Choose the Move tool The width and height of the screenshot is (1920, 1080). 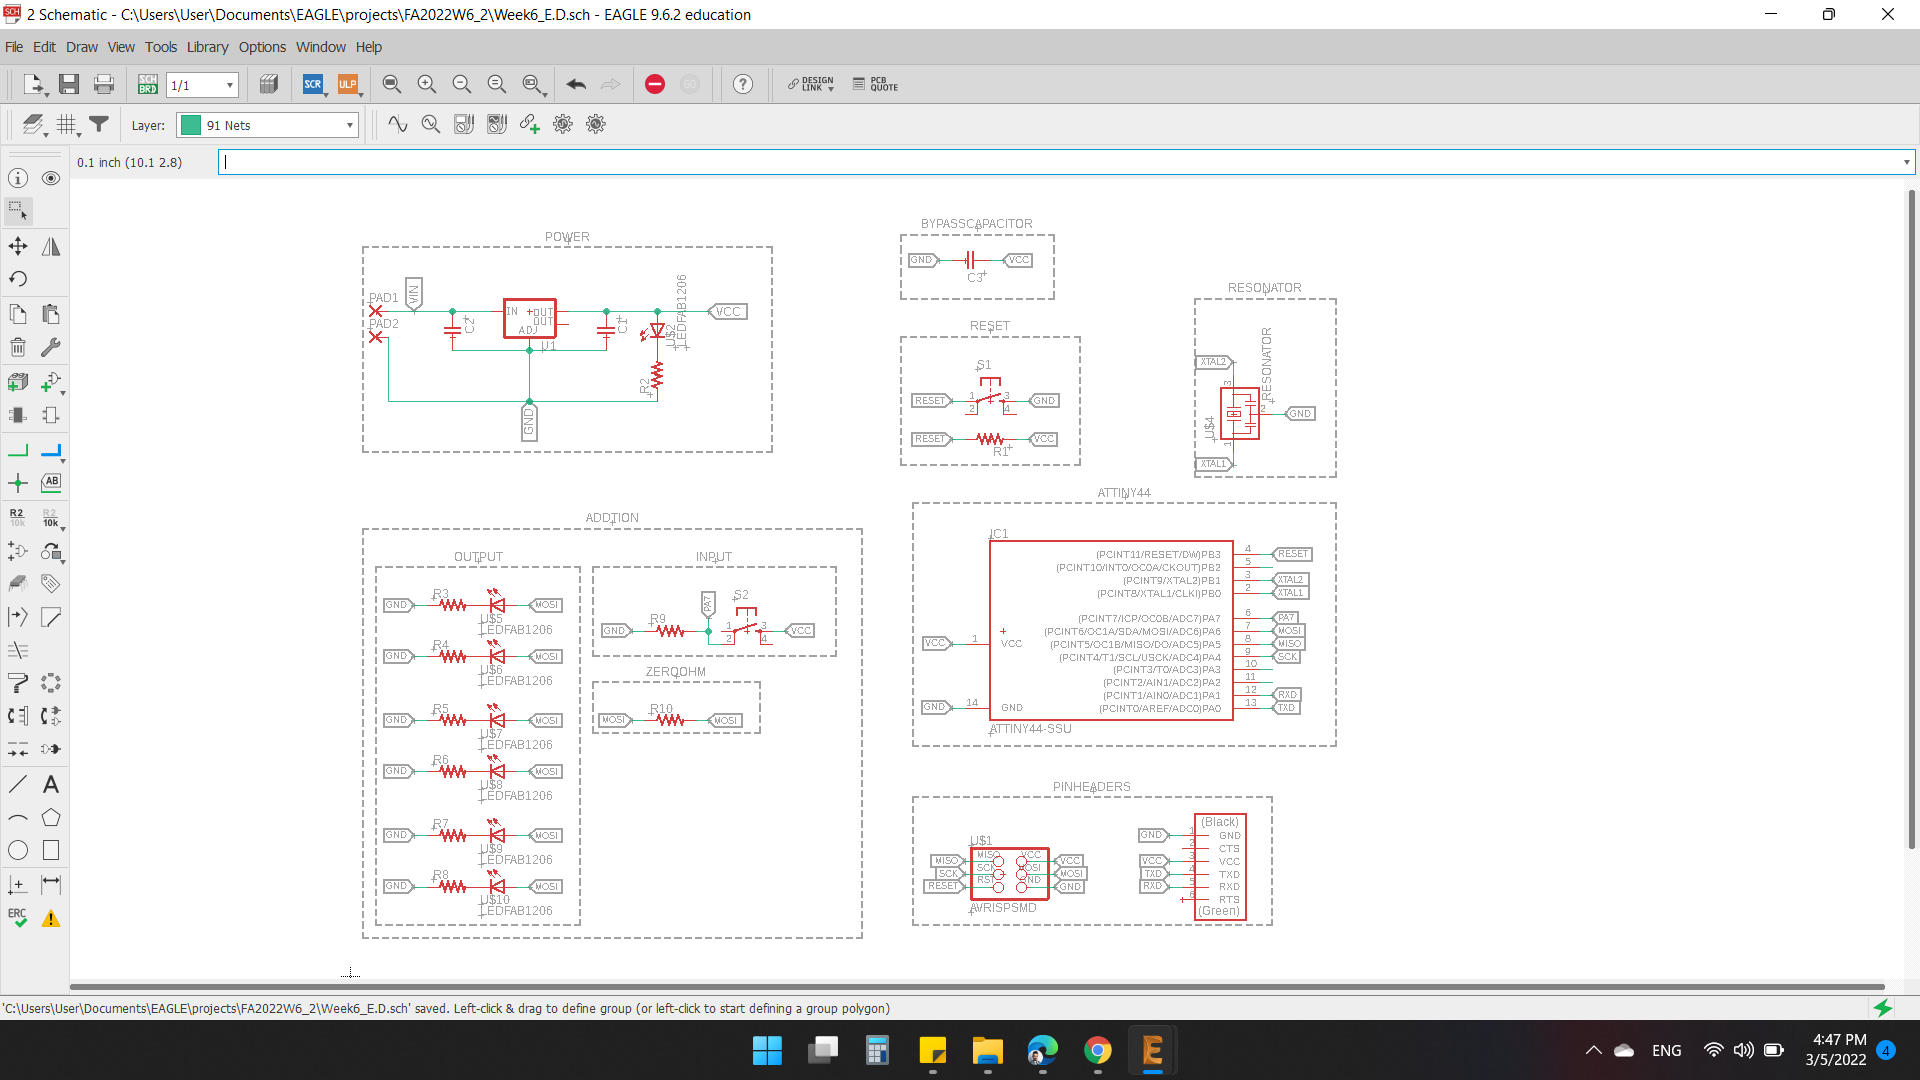[x=18, y=246]
